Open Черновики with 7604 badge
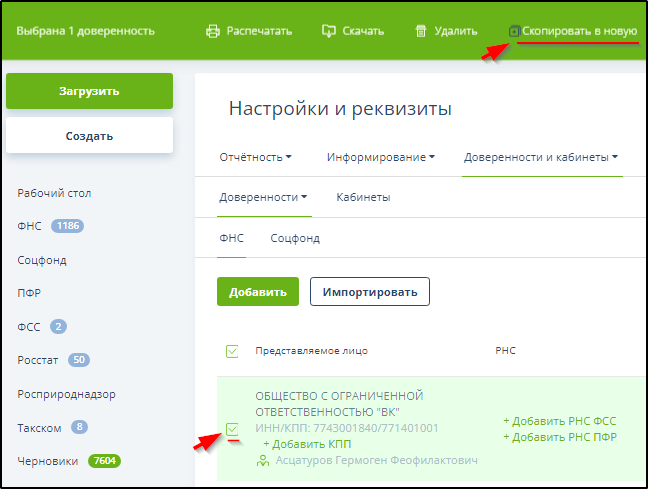 (x=68, y=461)
